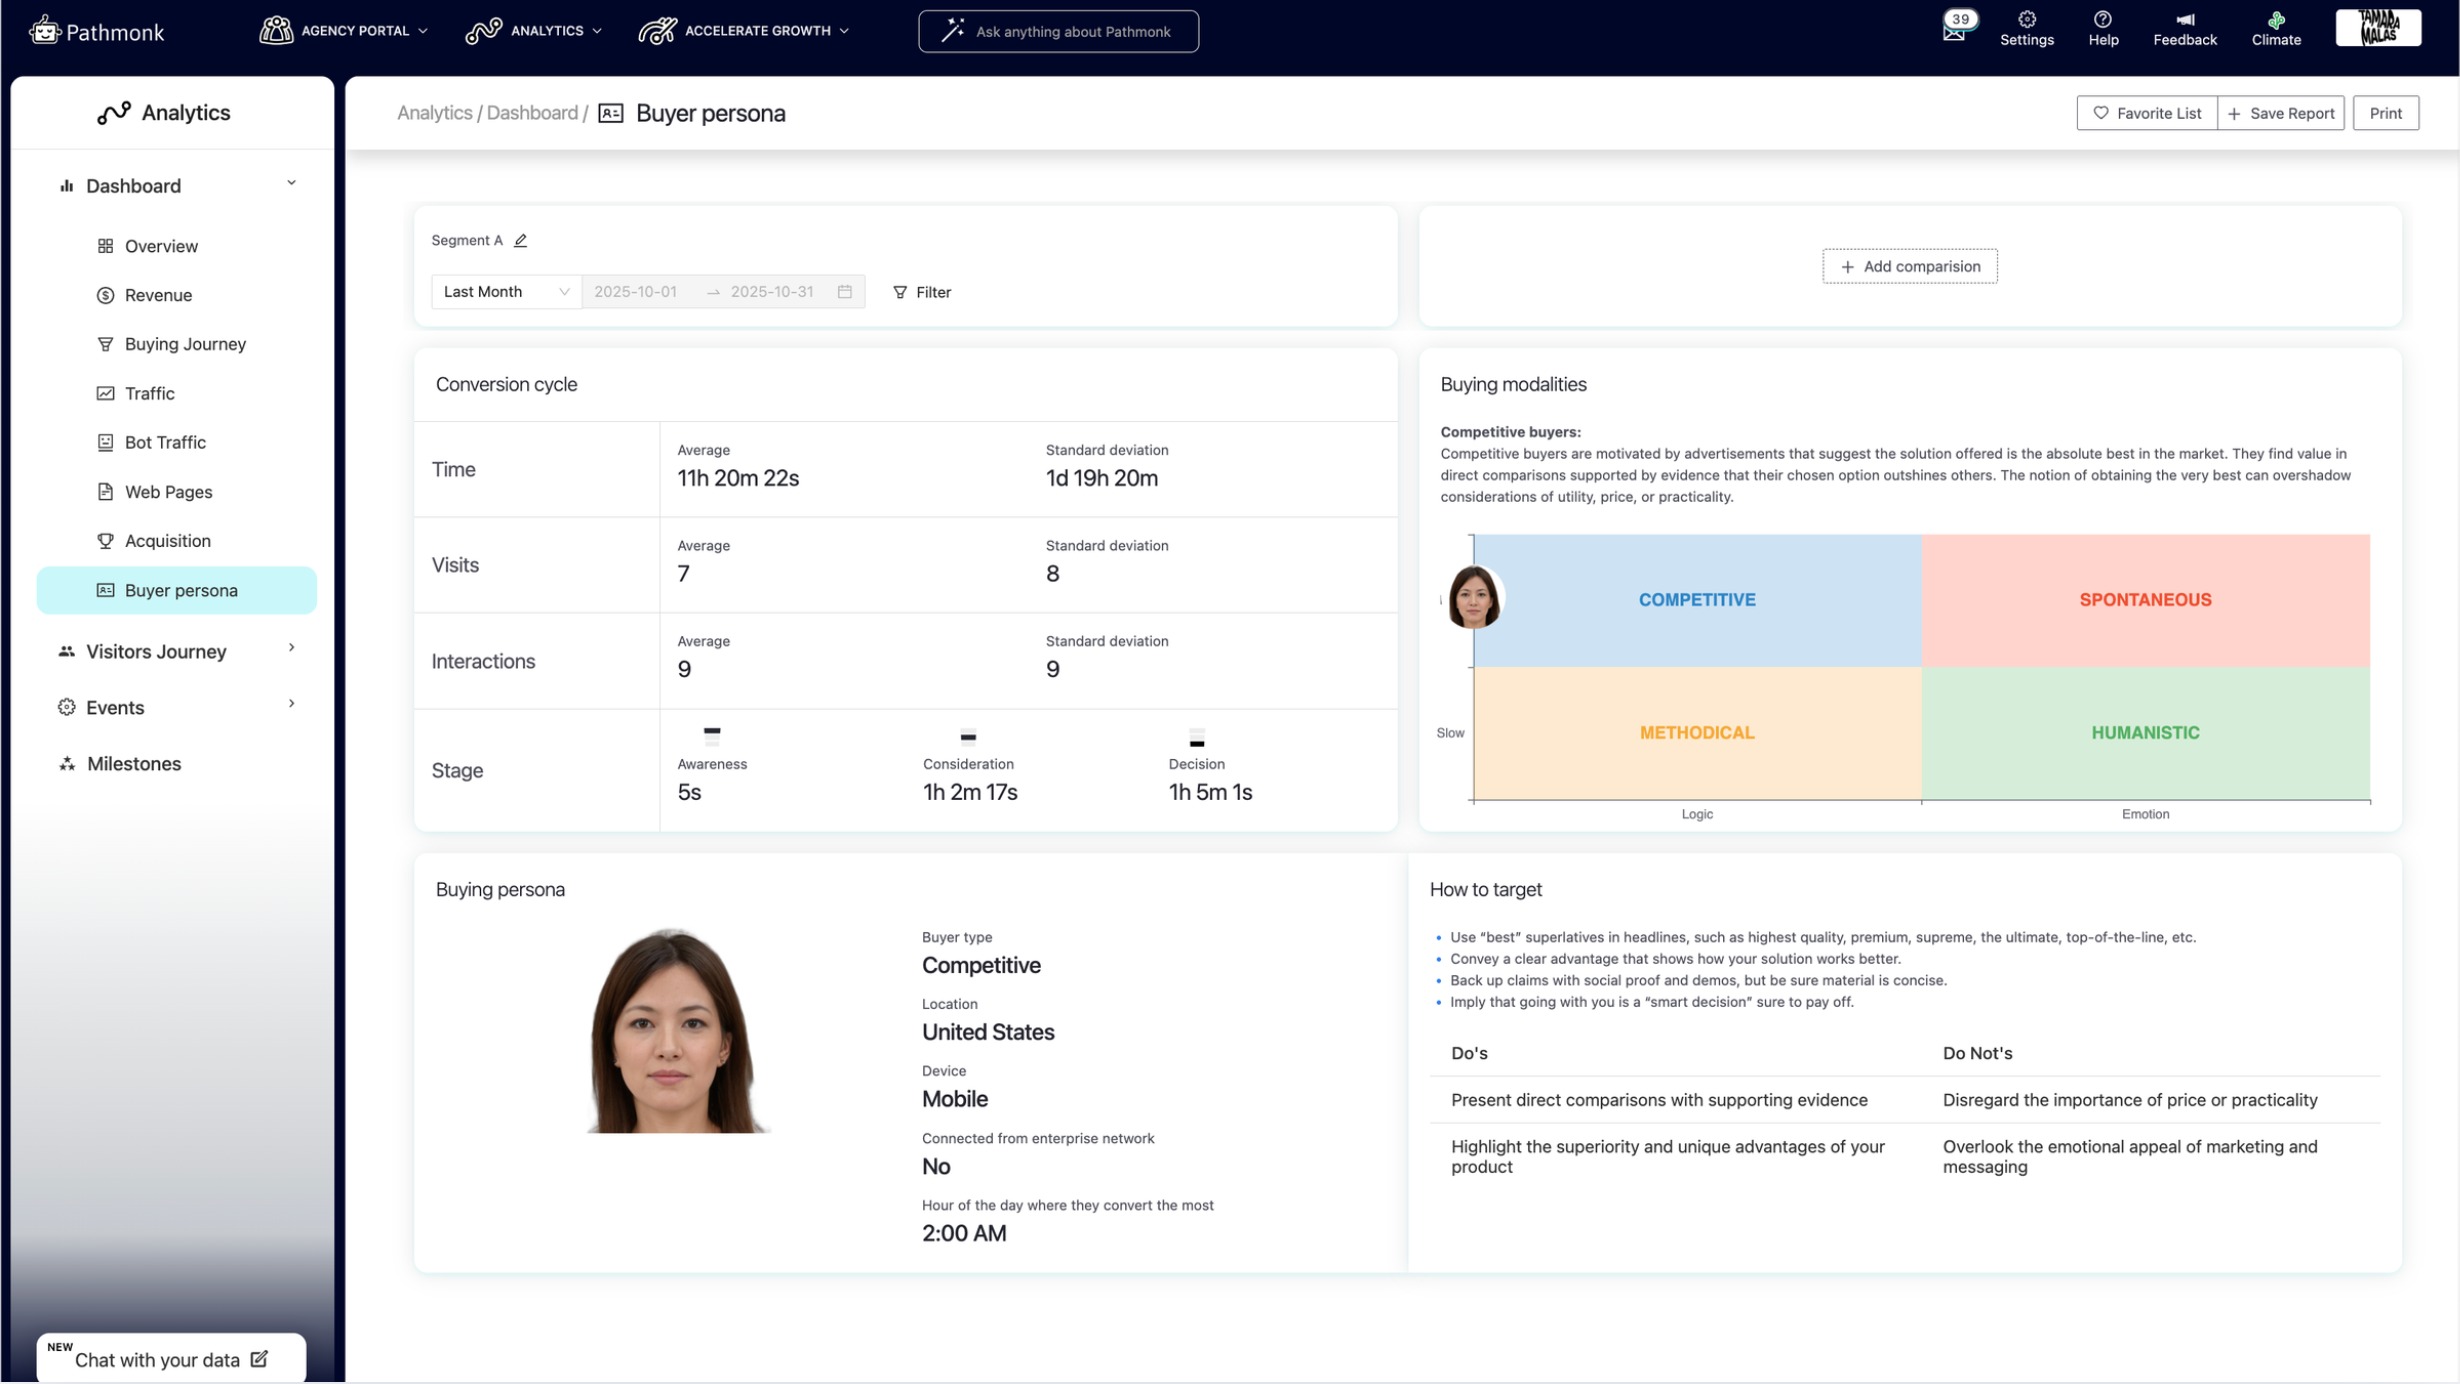Go to Buying Journey in sidebar
Screen dimensions: 2460x1384
click(x=185, y=344)
